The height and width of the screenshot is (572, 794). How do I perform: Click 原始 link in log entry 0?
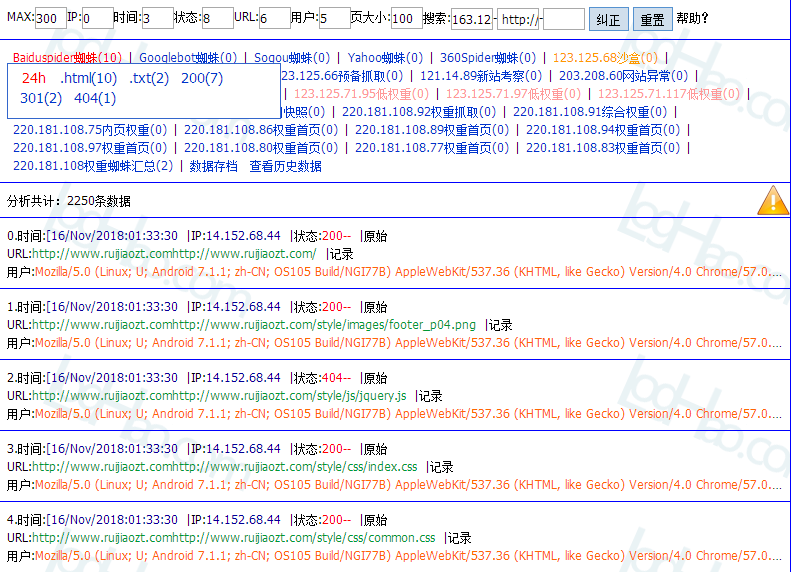click(375, 237)
